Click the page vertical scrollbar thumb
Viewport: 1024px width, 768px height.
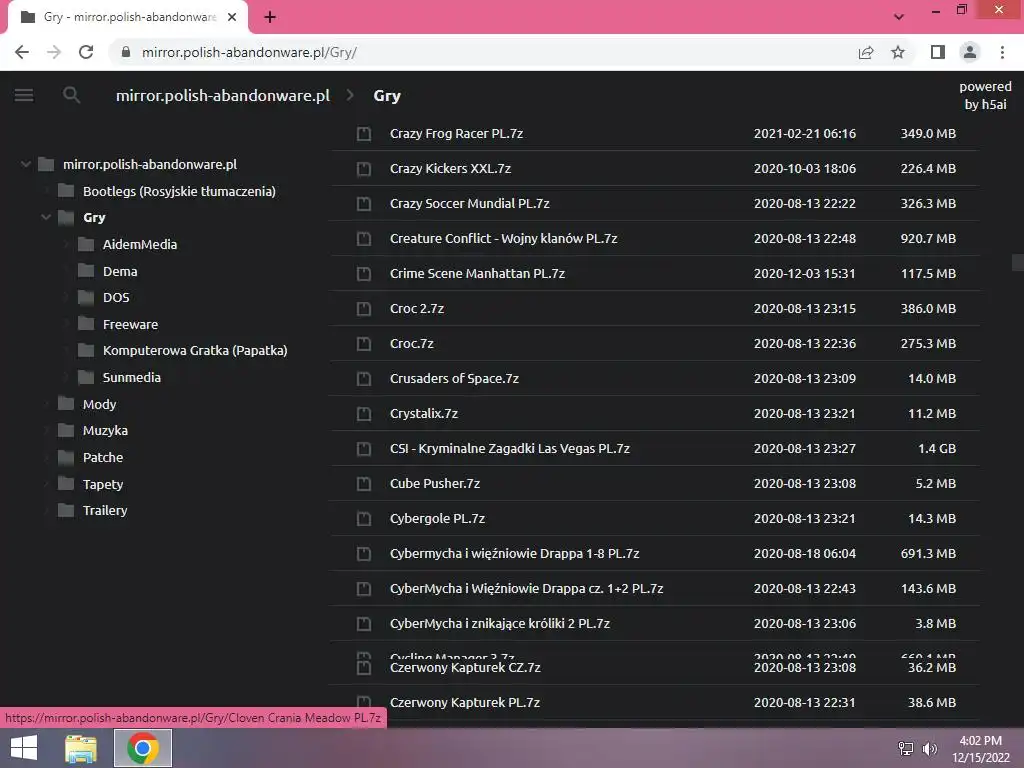(x=1017, y=262)
